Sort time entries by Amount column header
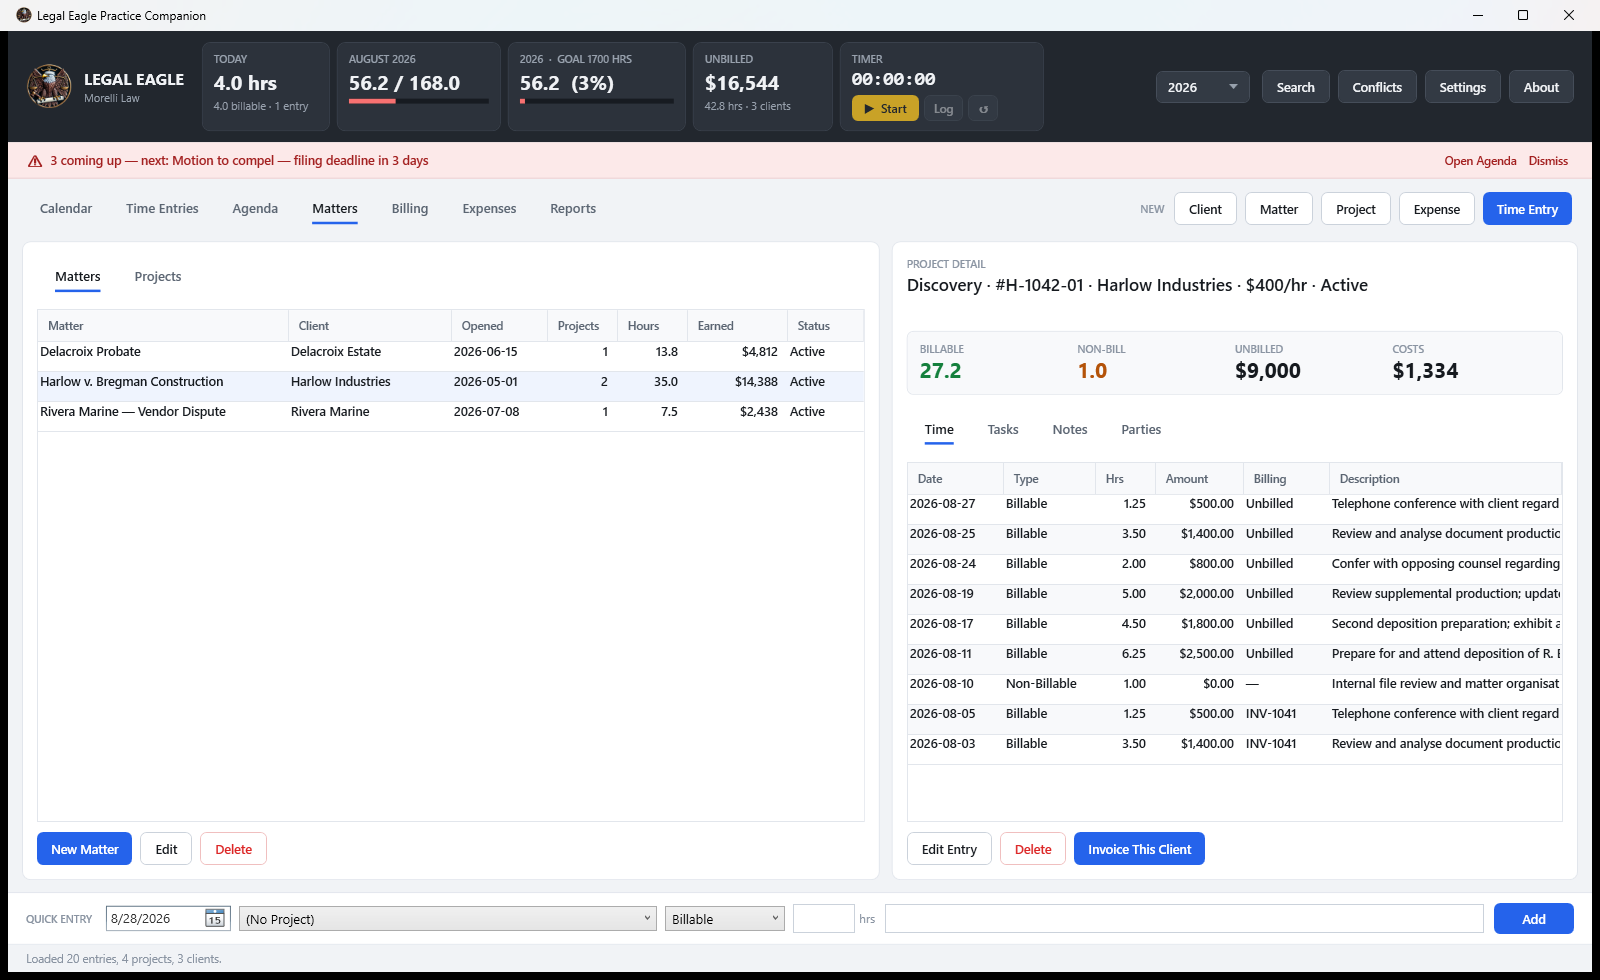Image resolution: width=1600 pixels, height=980 pixels. (x=1199, y=479)
